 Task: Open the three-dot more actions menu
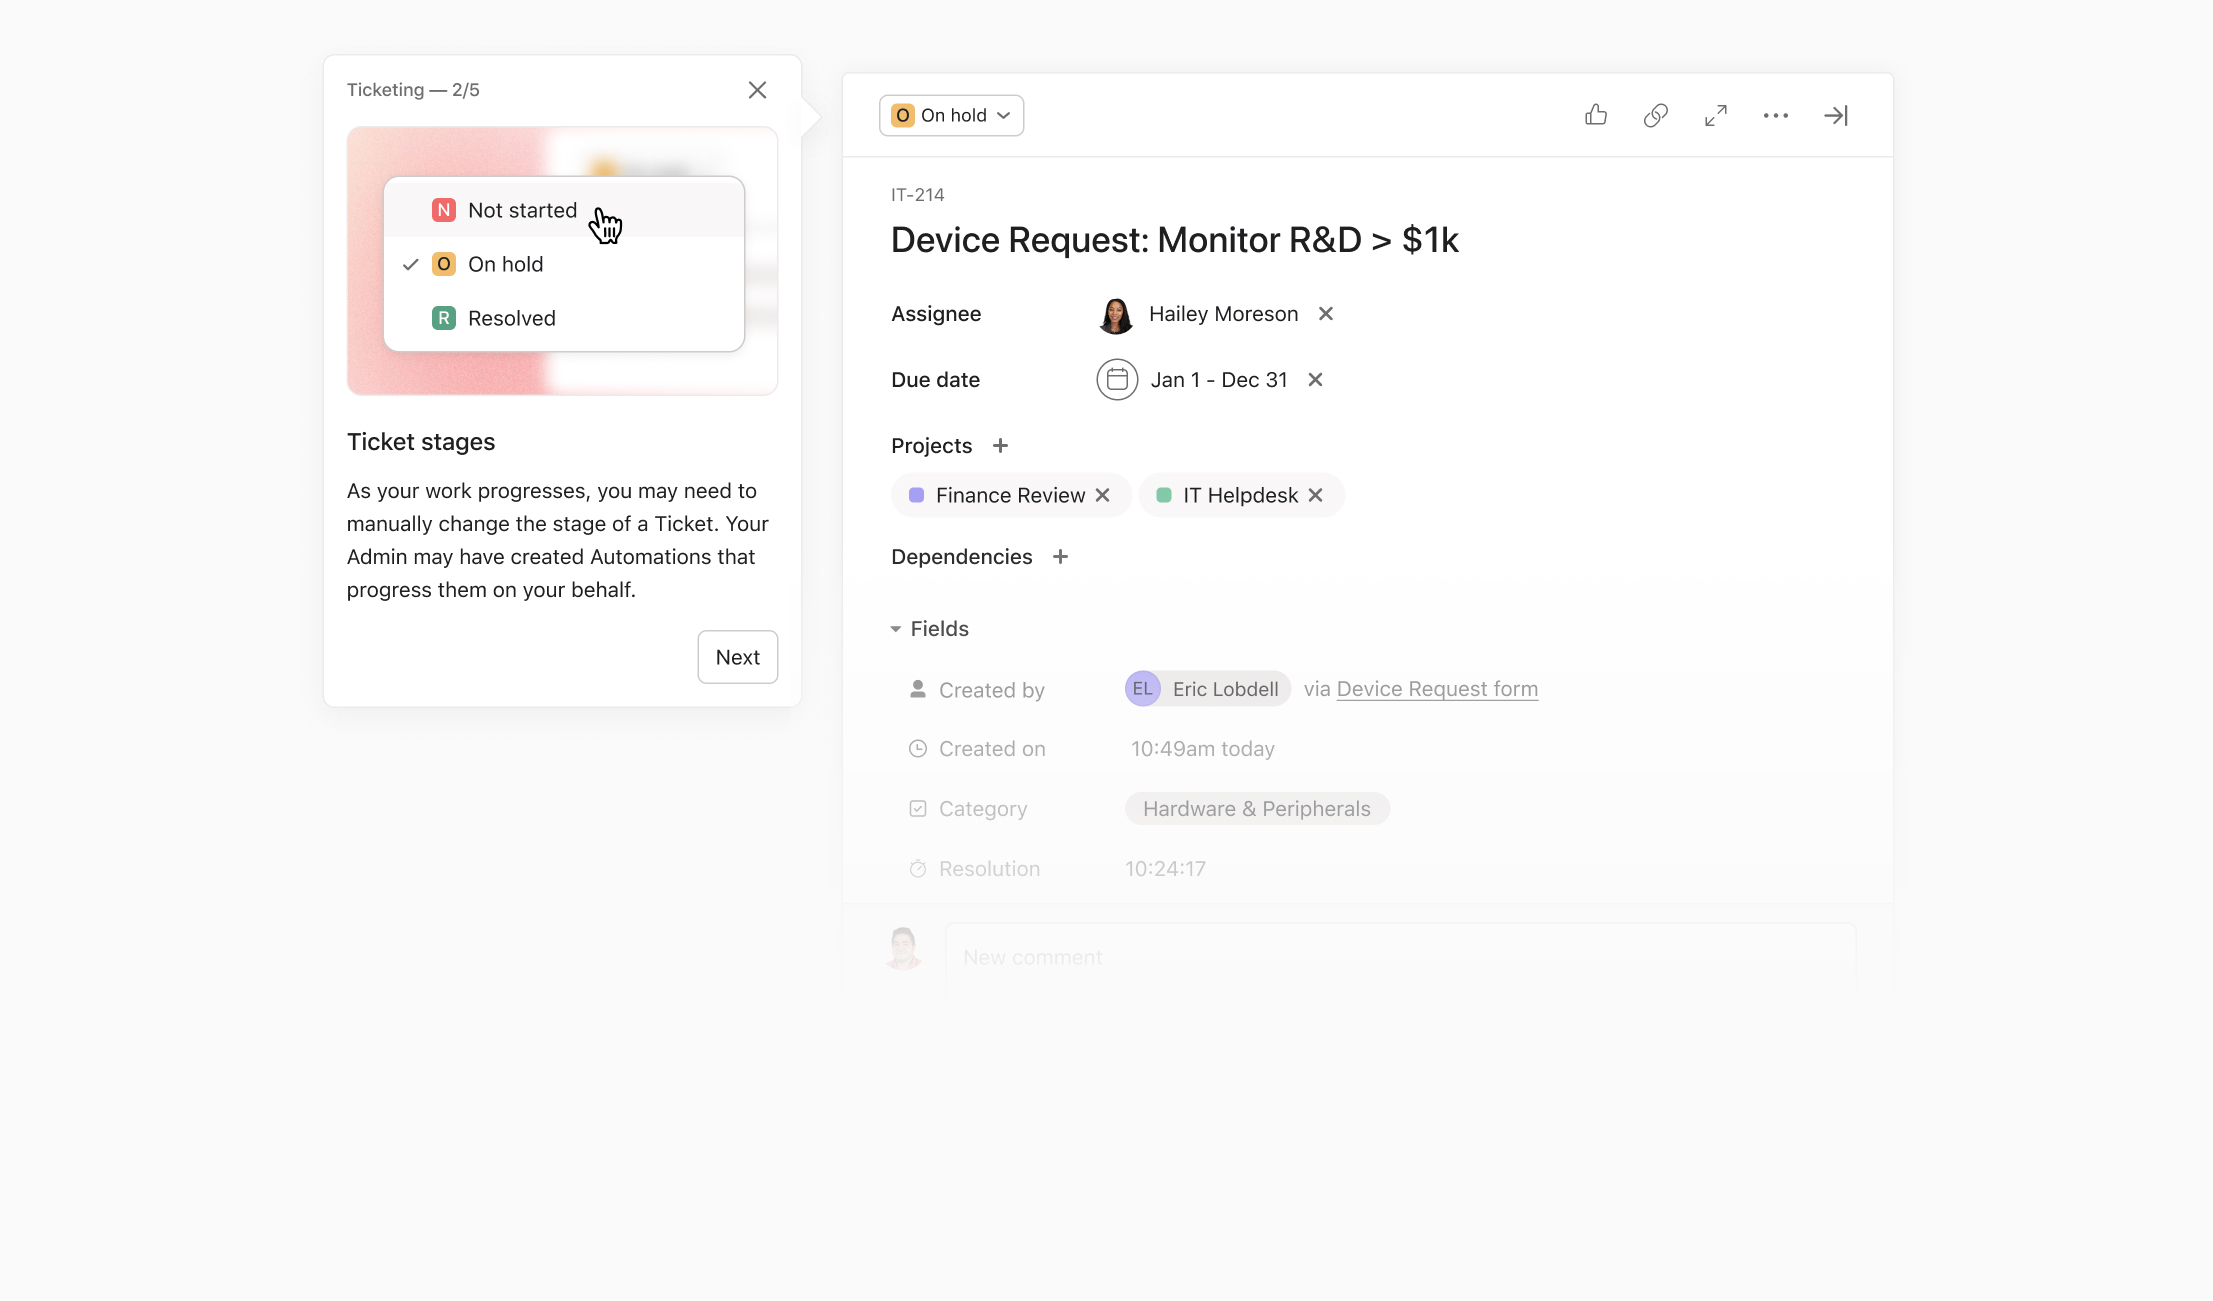click(x=1776, y=115)
